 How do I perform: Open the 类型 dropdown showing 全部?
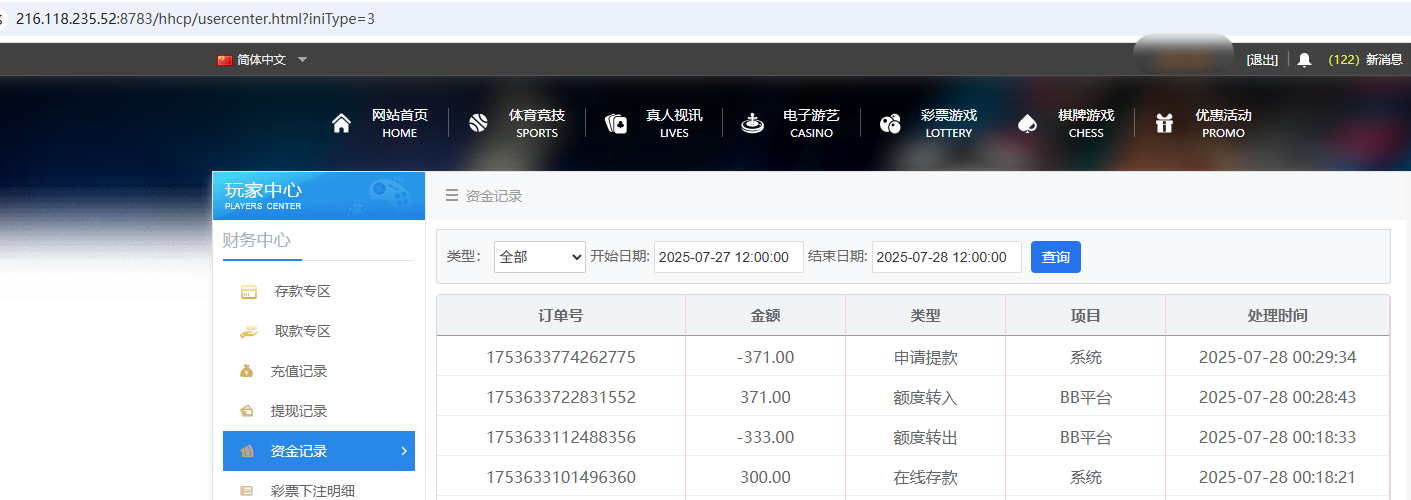(540, 257)
